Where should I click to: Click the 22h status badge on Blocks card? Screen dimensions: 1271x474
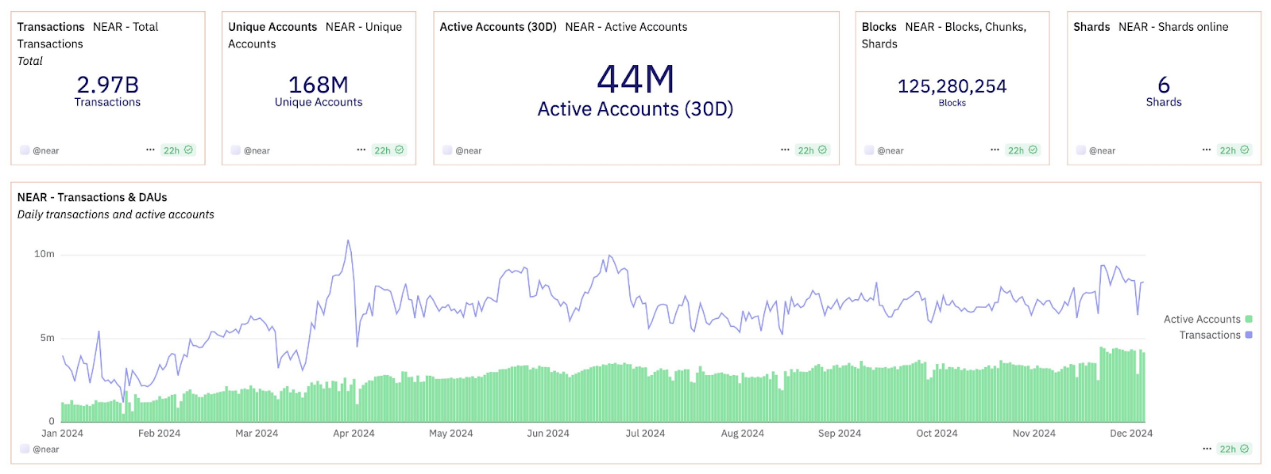pyautogui.click(x=1022, y=150)
